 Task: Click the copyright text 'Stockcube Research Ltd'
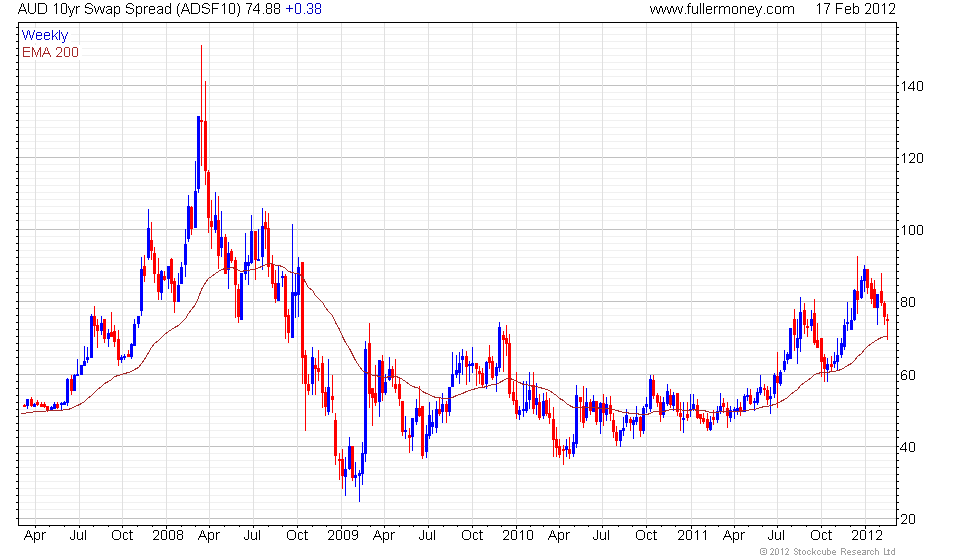pos(844,552)
